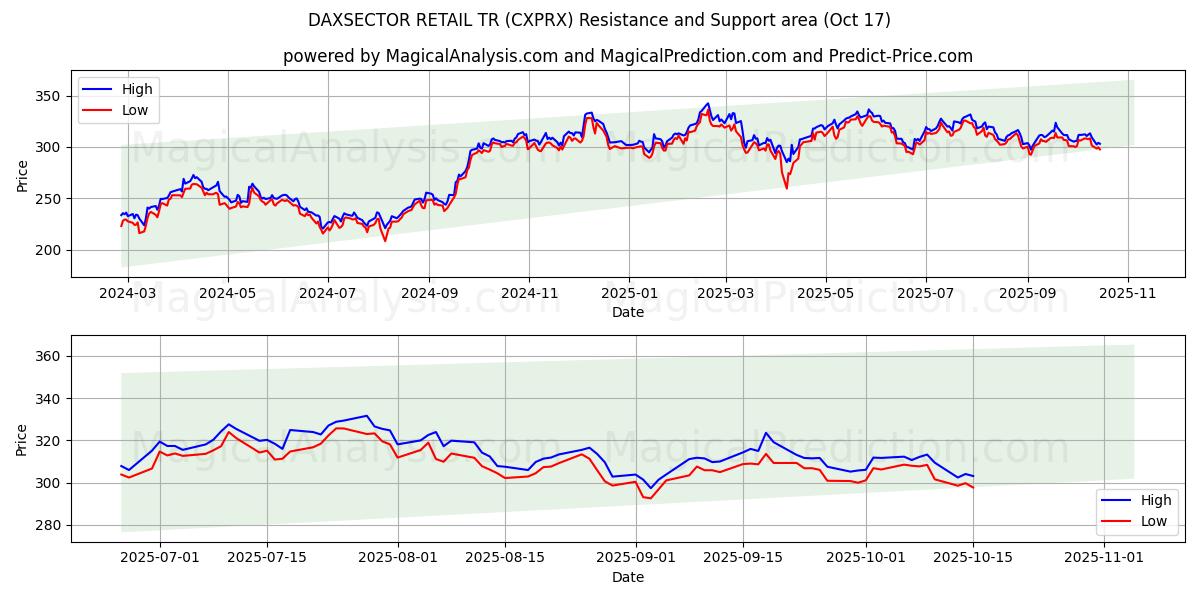Click the red Low line swatch in the bottom legend

tap(1117, 521)
